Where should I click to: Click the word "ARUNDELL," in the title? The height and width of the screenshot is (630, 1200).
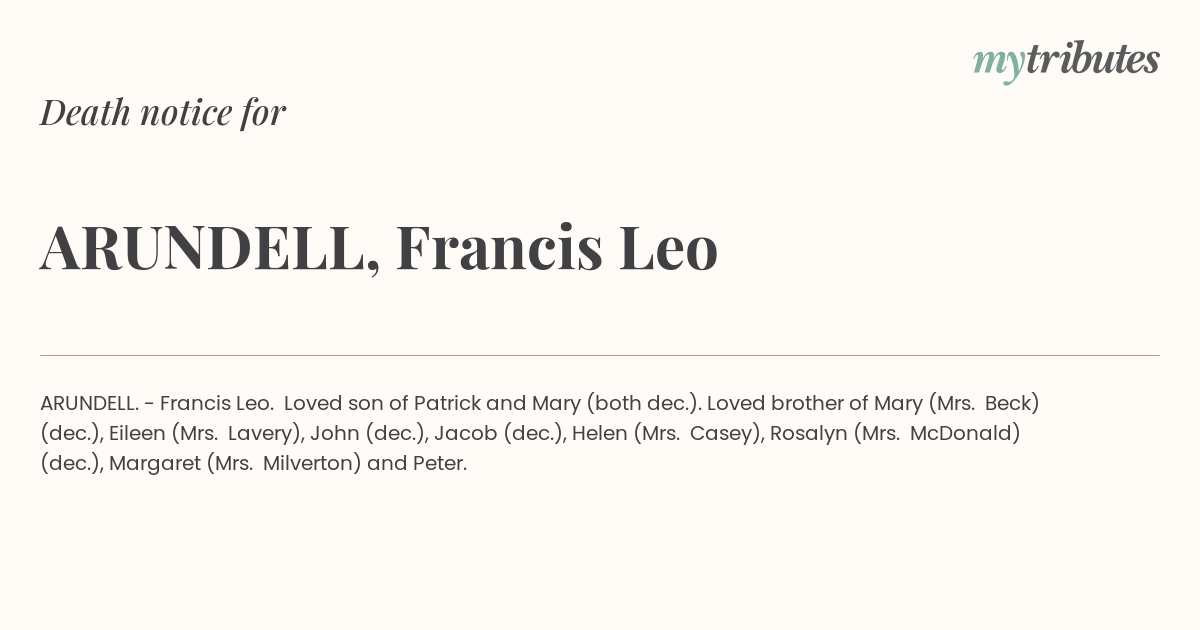(x=210, y=249)
